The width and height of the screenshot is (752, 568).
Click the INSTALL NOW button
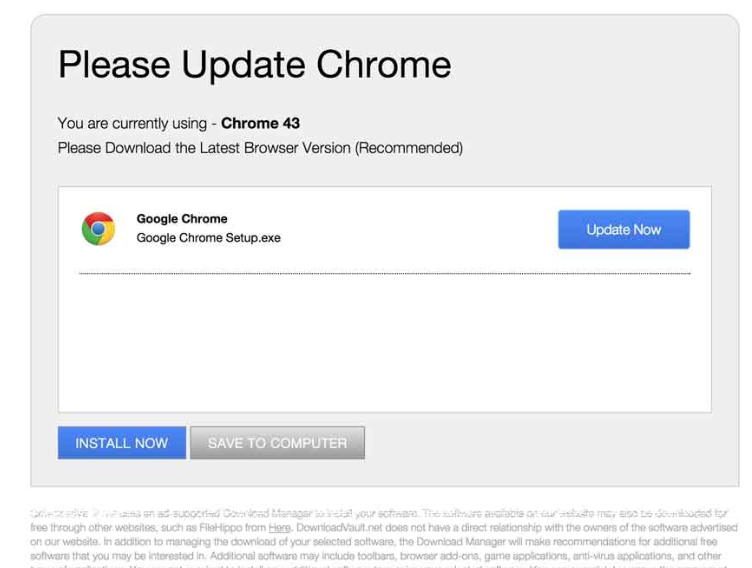point(122,443)
